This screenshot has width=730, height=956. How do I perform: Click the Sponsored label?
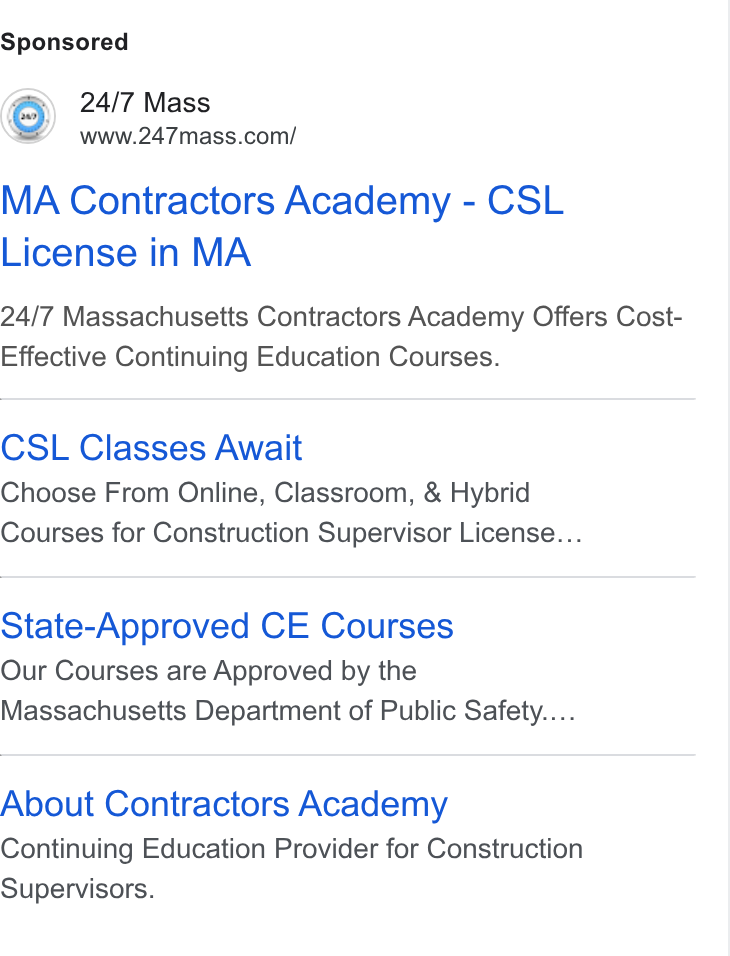click(64, 42)
